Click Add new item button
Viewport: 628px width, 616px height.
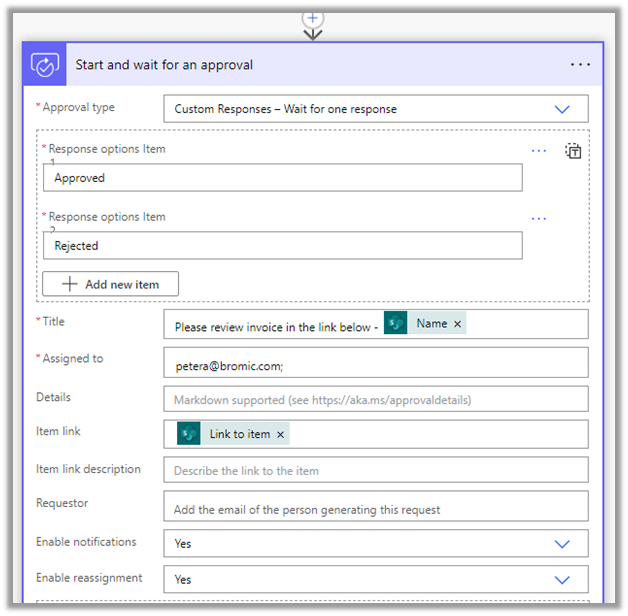tap(110, 284)
